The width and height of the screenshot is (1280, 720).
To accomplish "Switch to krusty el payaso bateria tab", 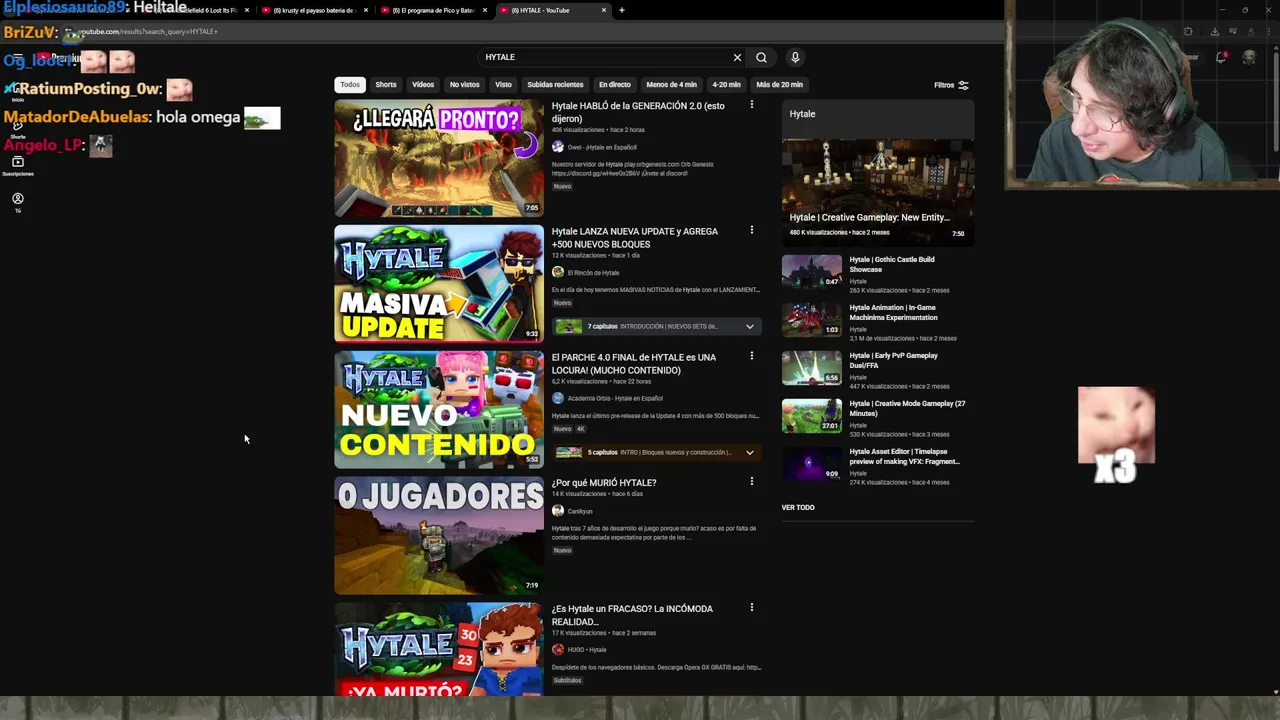I will (313, 10).
